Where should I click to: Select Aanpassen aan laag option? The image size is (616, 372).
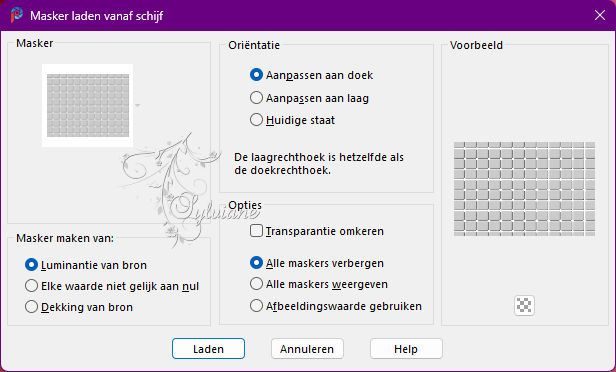[310, 98]
